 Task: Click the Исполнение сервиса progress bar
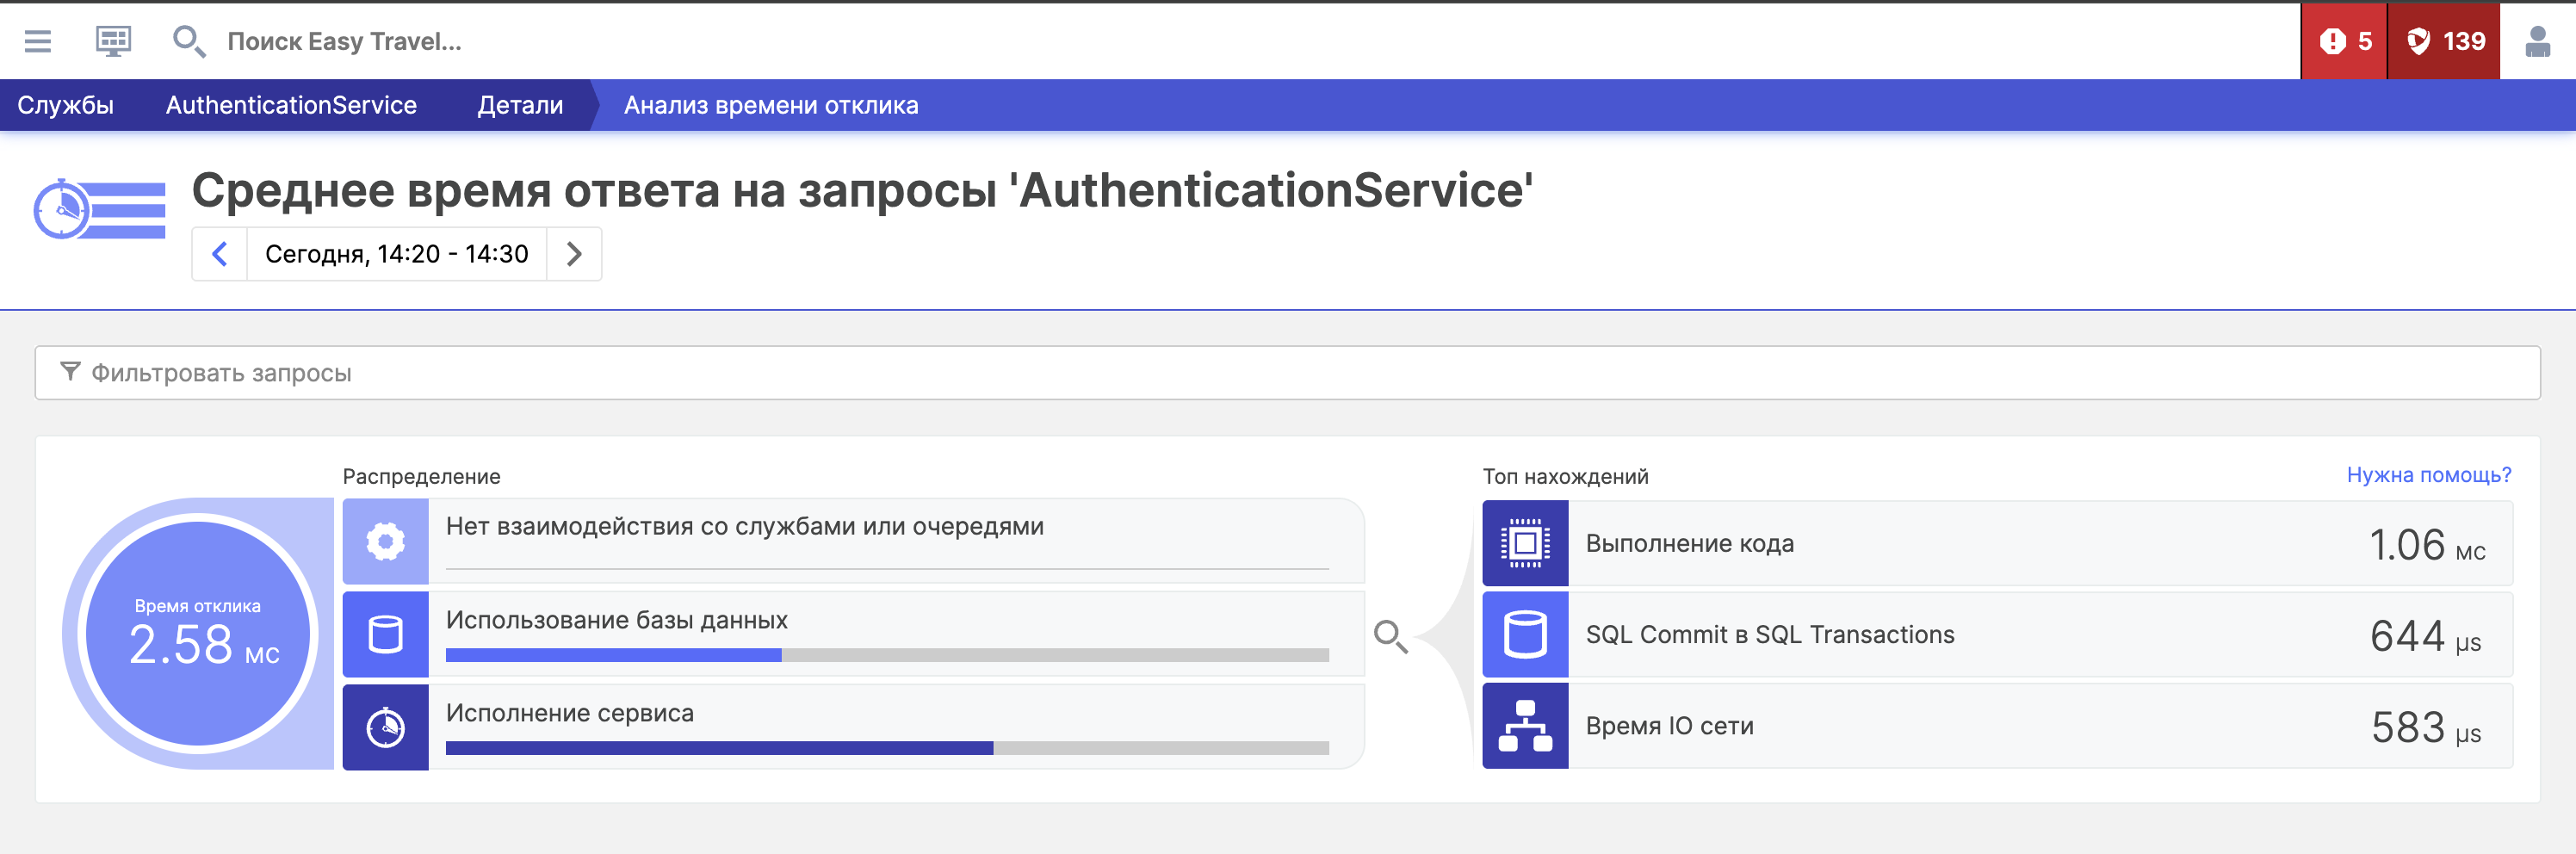click(x=886, y=748)
